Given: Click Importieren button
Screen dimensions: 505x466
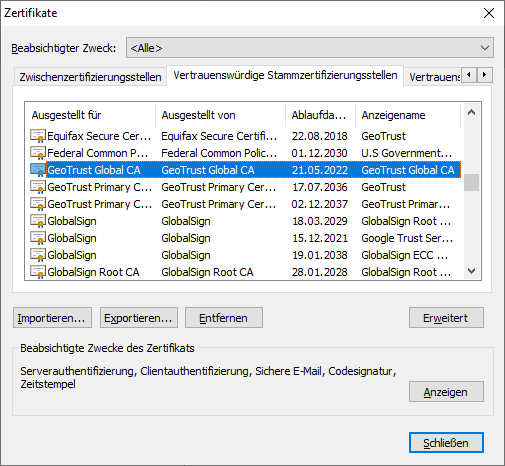Looking at the screenshot, I should click(x=52, y=318).
